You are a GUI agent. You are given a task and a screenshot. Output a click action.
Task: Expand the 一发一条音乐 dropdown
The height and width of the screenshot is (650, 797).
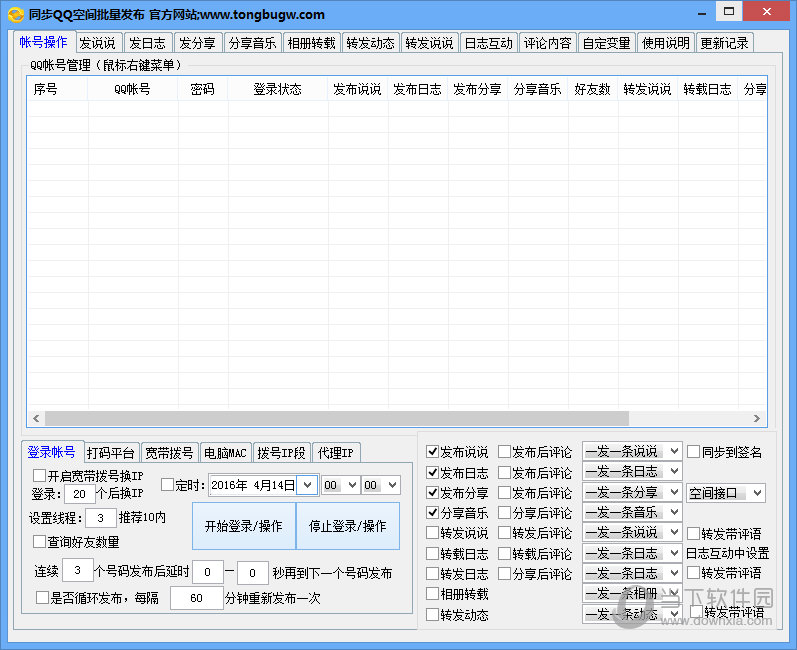point(632,512)
